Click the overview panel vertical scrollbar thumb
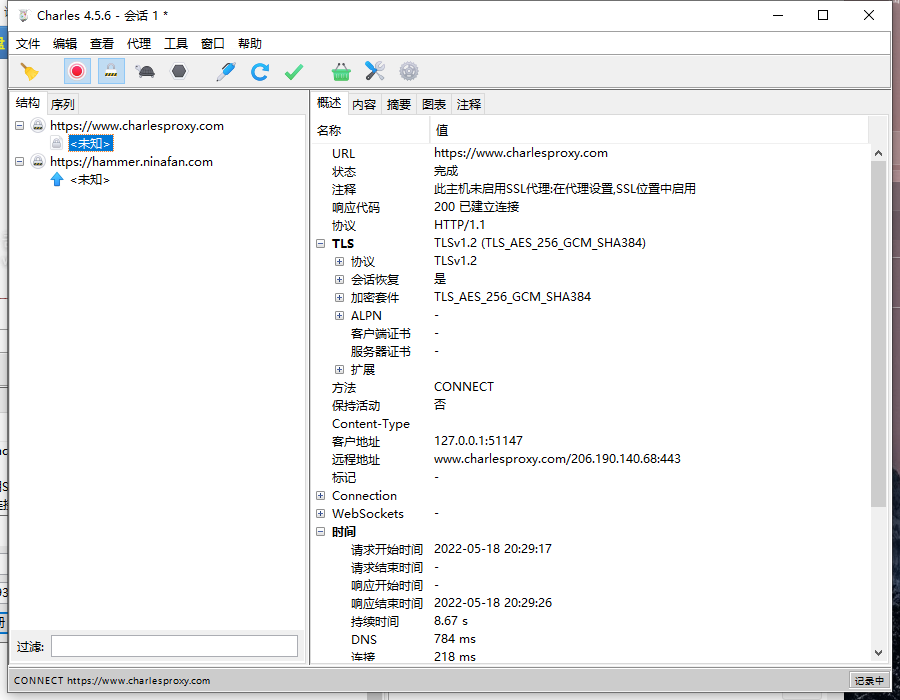The width and height of the screenshot is (900, 700). (878, 334)
